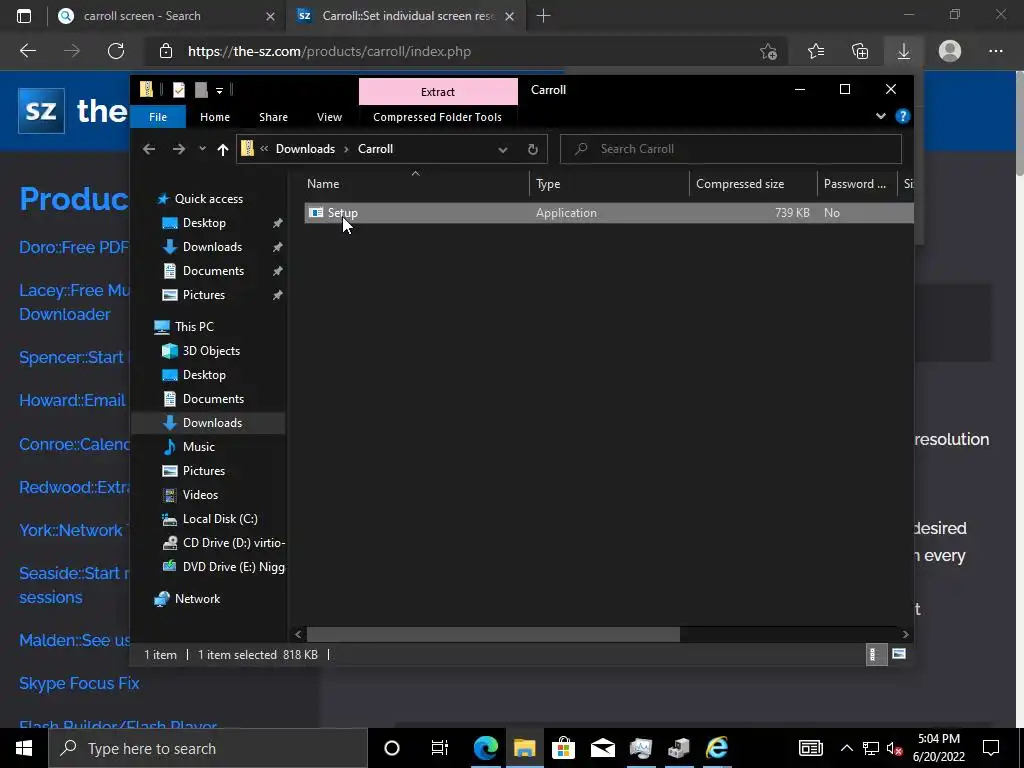Viewport: 1024px width, 768px height.
Task: Open the File menu in Explorer
Action: pyautogui.click(x=158, y=117)
